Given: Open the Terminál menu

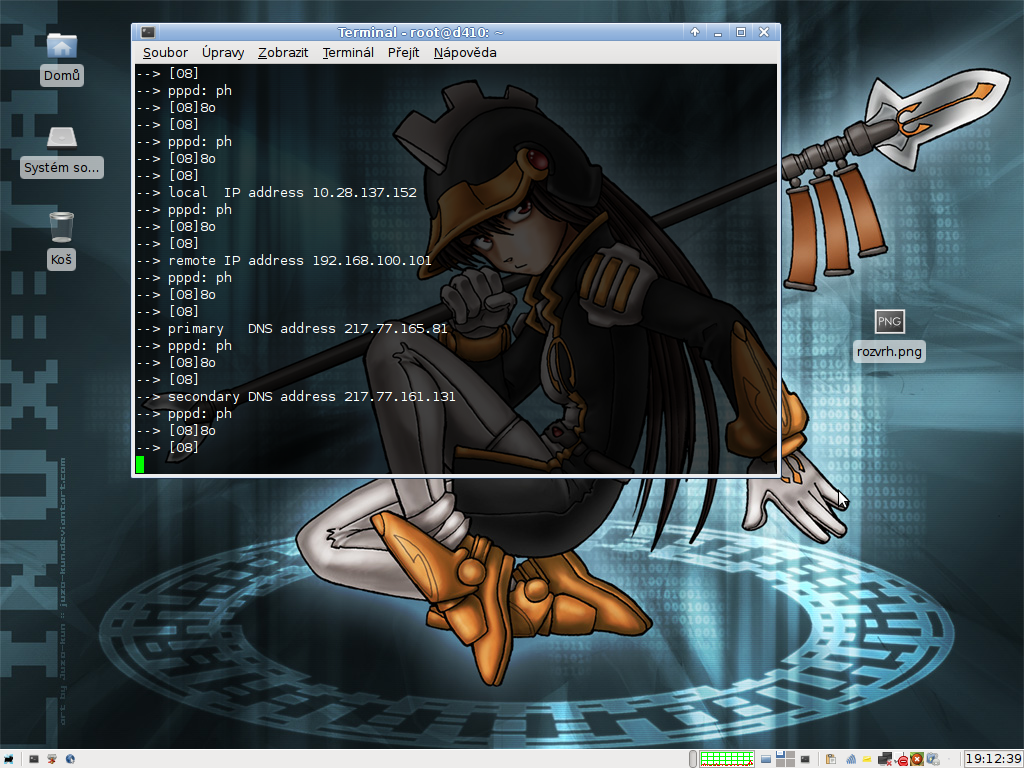Looking at the screenshot, I should [348, 53].
